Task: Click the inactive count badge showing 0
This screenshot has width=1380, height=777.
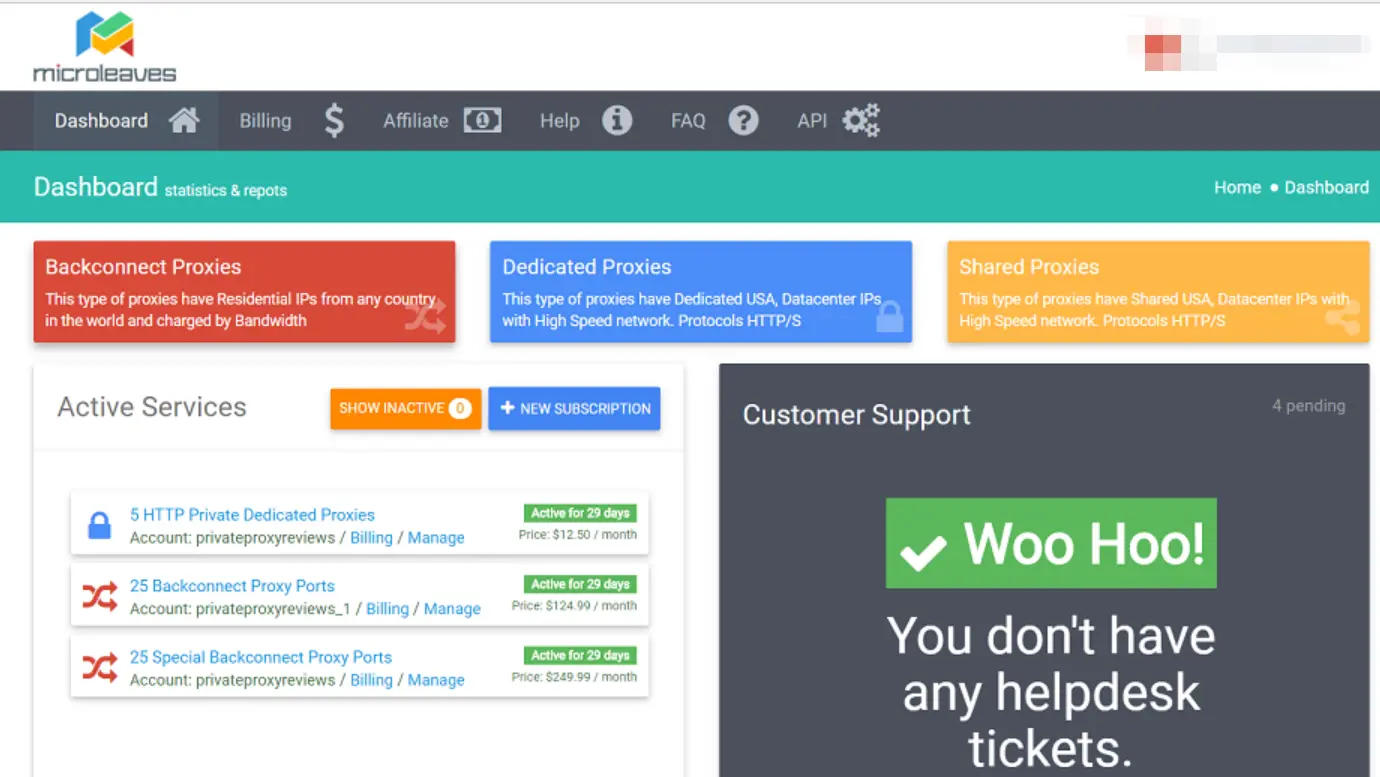Action: click(459, 408)
